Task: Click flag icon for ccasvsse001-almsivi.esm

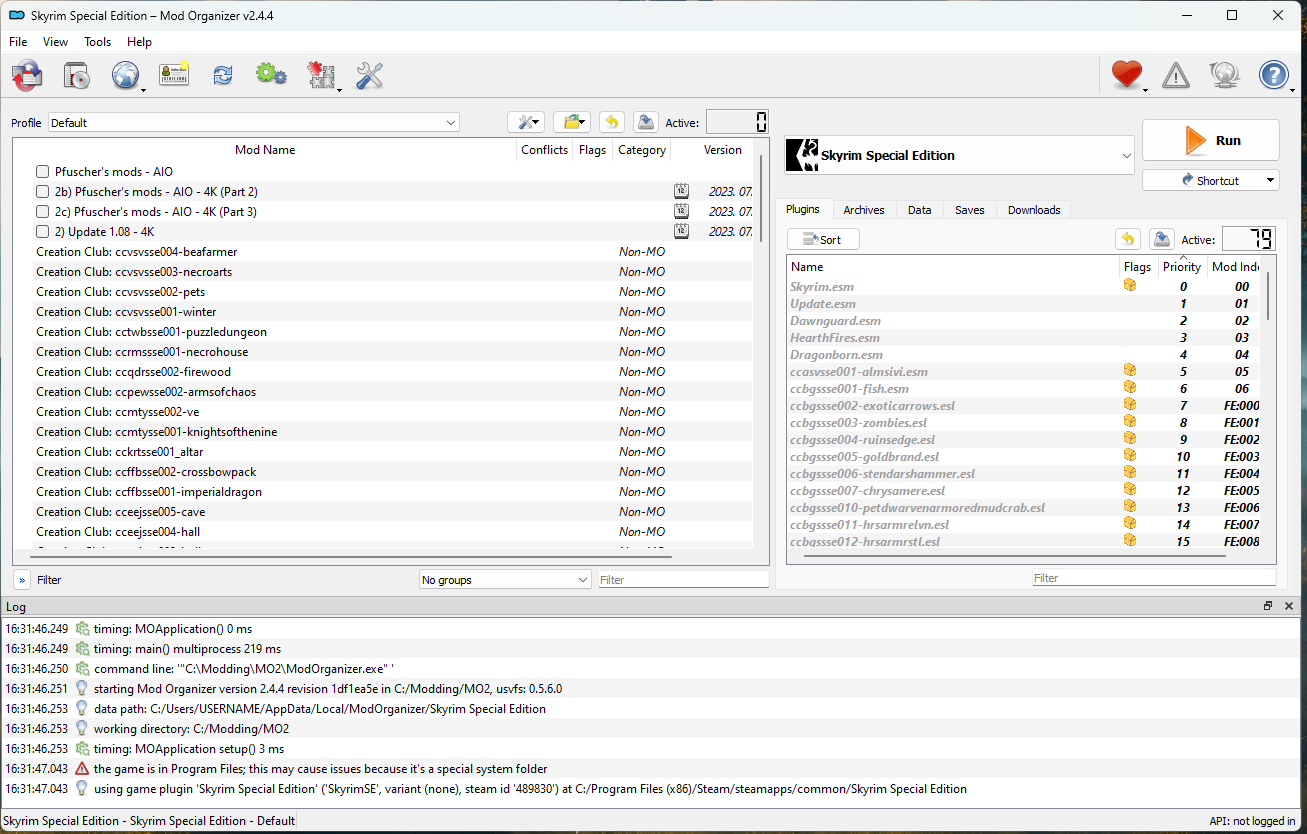Action: pyautogui.click(x=1130, y=371)
